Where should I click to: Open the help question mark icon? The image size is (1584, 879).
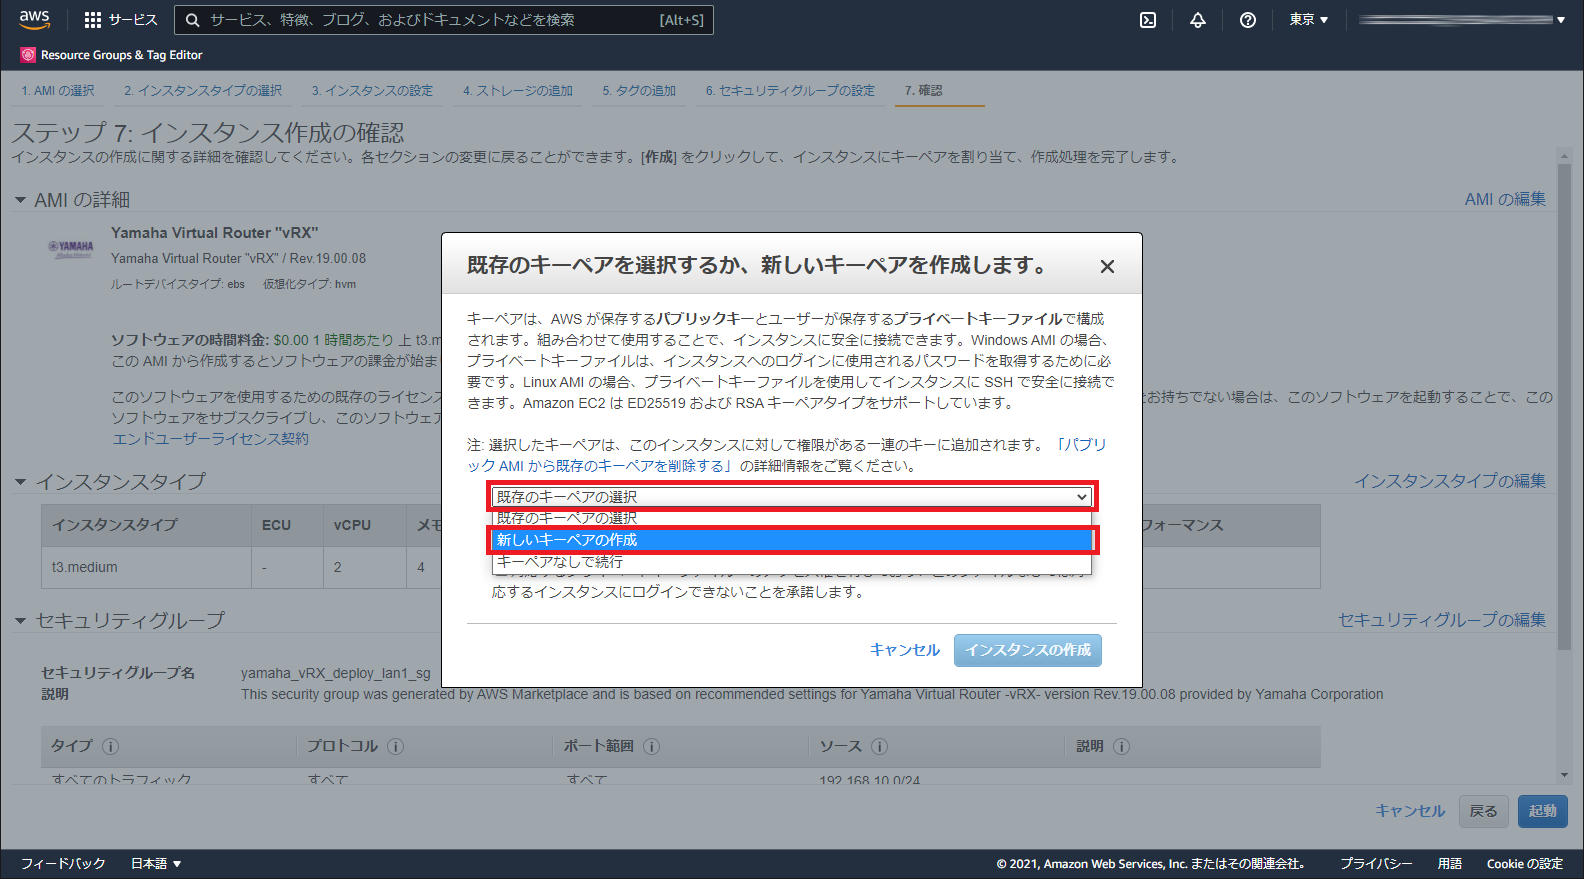click(x=1247, y=20)
